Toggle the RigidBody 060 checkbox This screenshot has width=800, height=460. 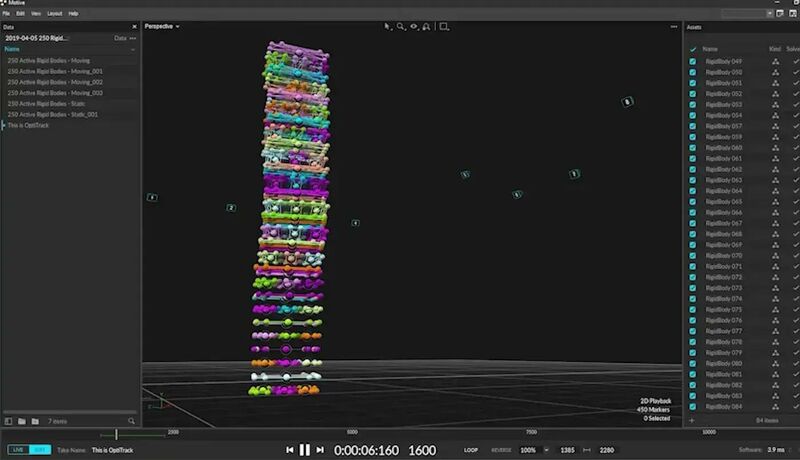(x=692, y=148)
